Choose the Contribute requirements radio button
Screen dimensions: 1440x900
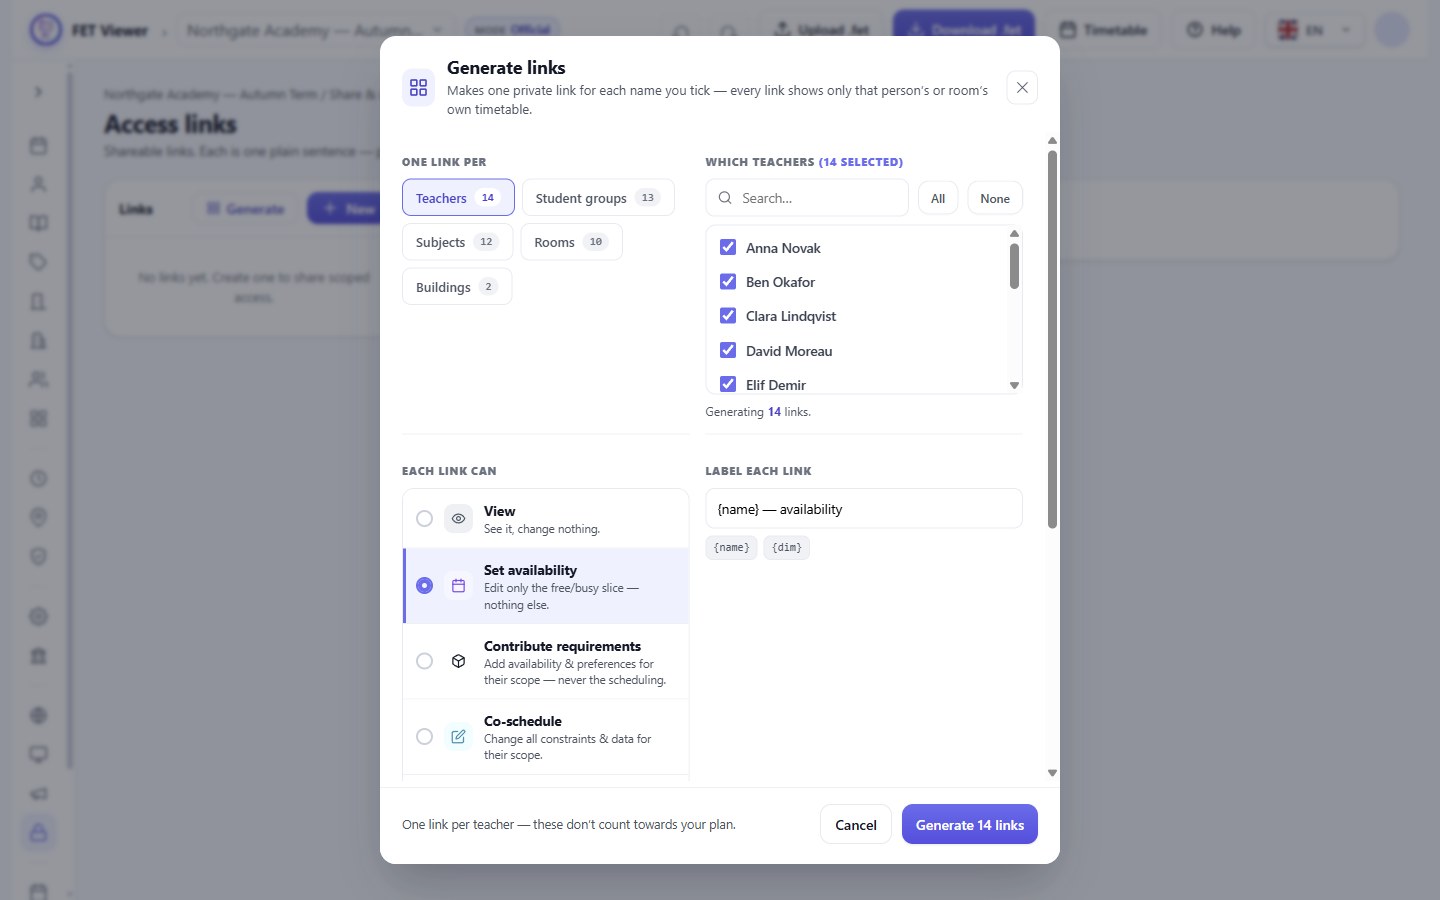424,661
